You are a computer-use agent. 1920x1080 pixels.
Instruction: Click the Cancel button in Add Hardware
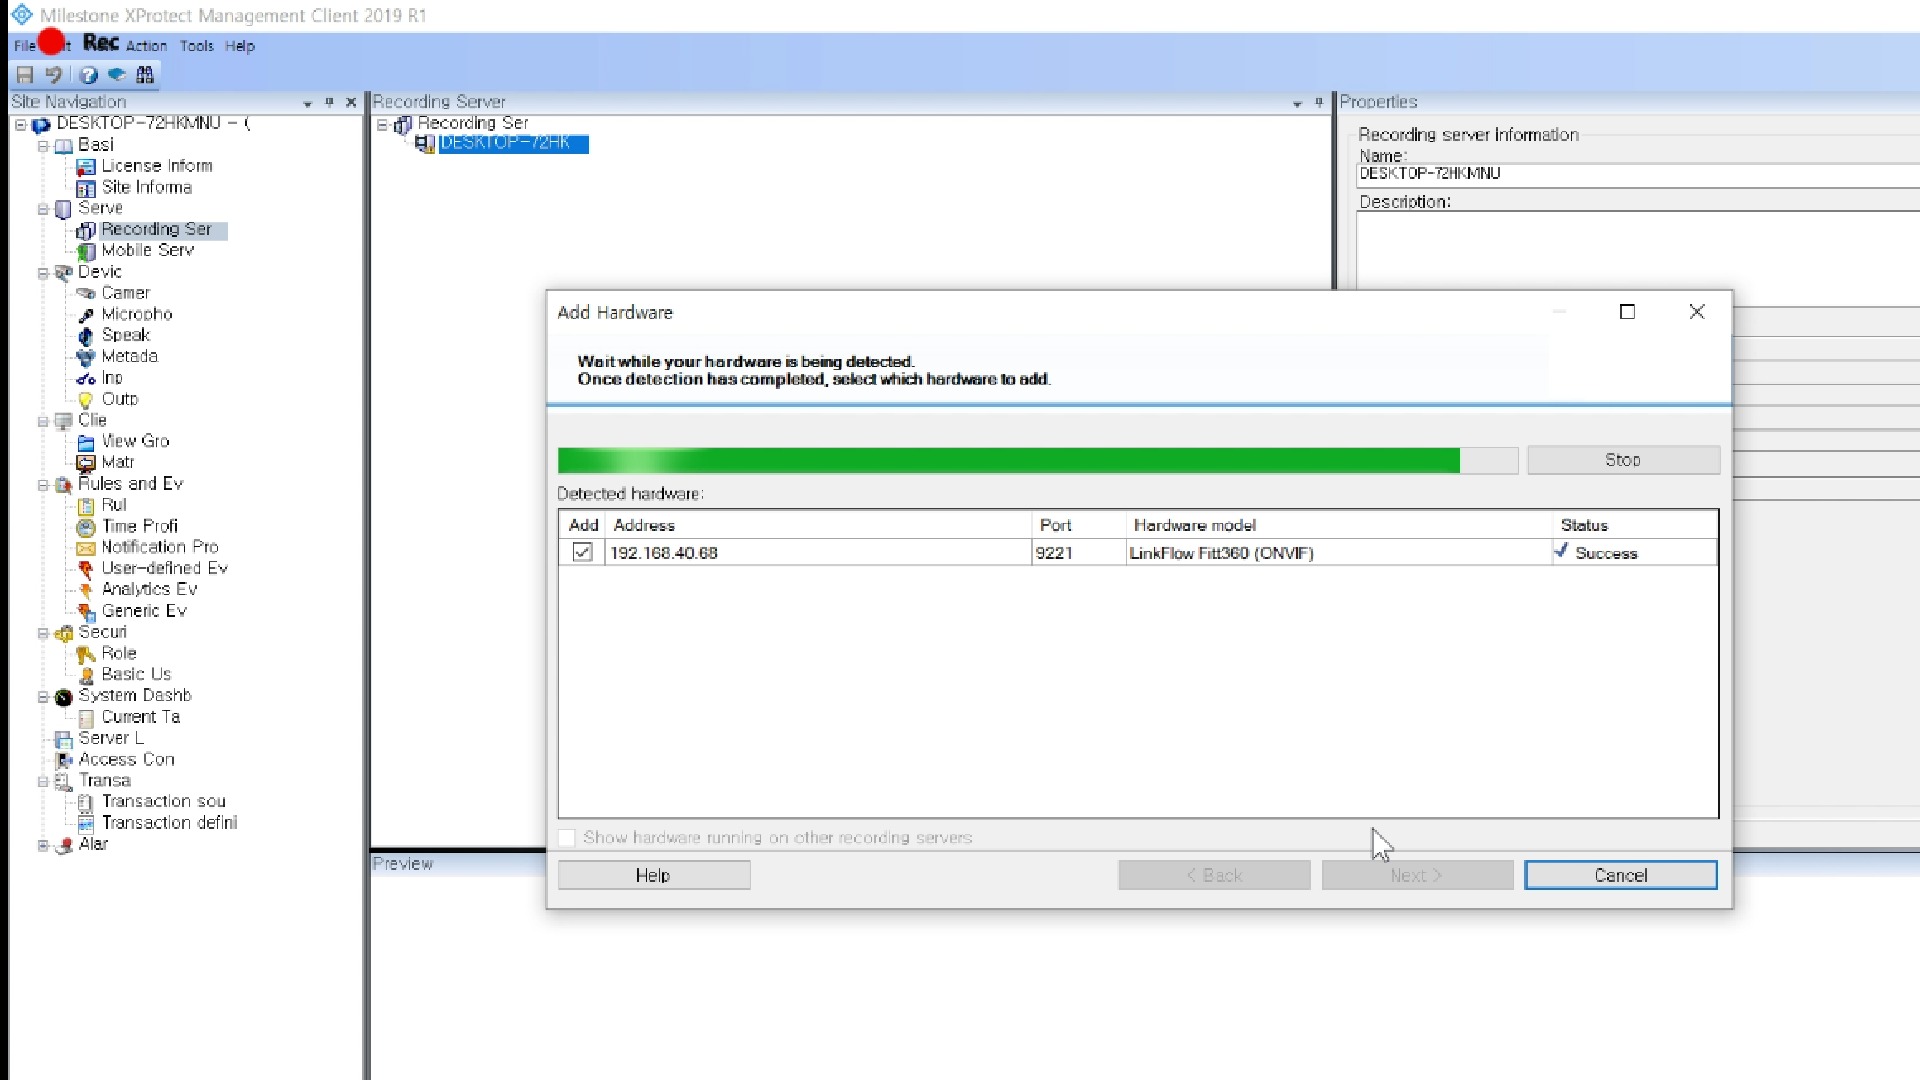coord(1620,875)
